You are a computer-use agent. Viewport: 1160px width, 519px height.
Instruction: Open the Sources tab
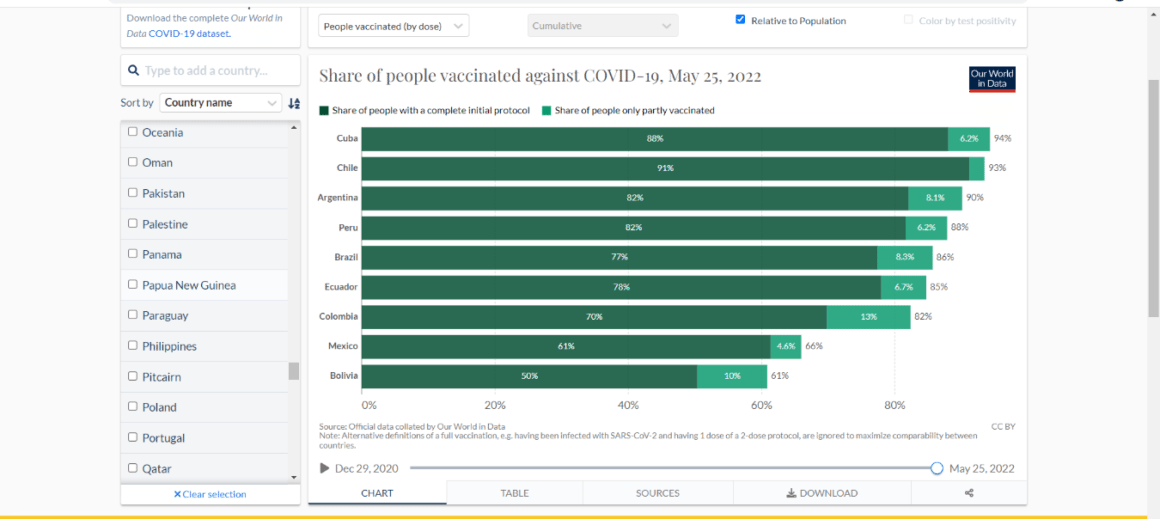pyautogui.click(x=657, y=493)
